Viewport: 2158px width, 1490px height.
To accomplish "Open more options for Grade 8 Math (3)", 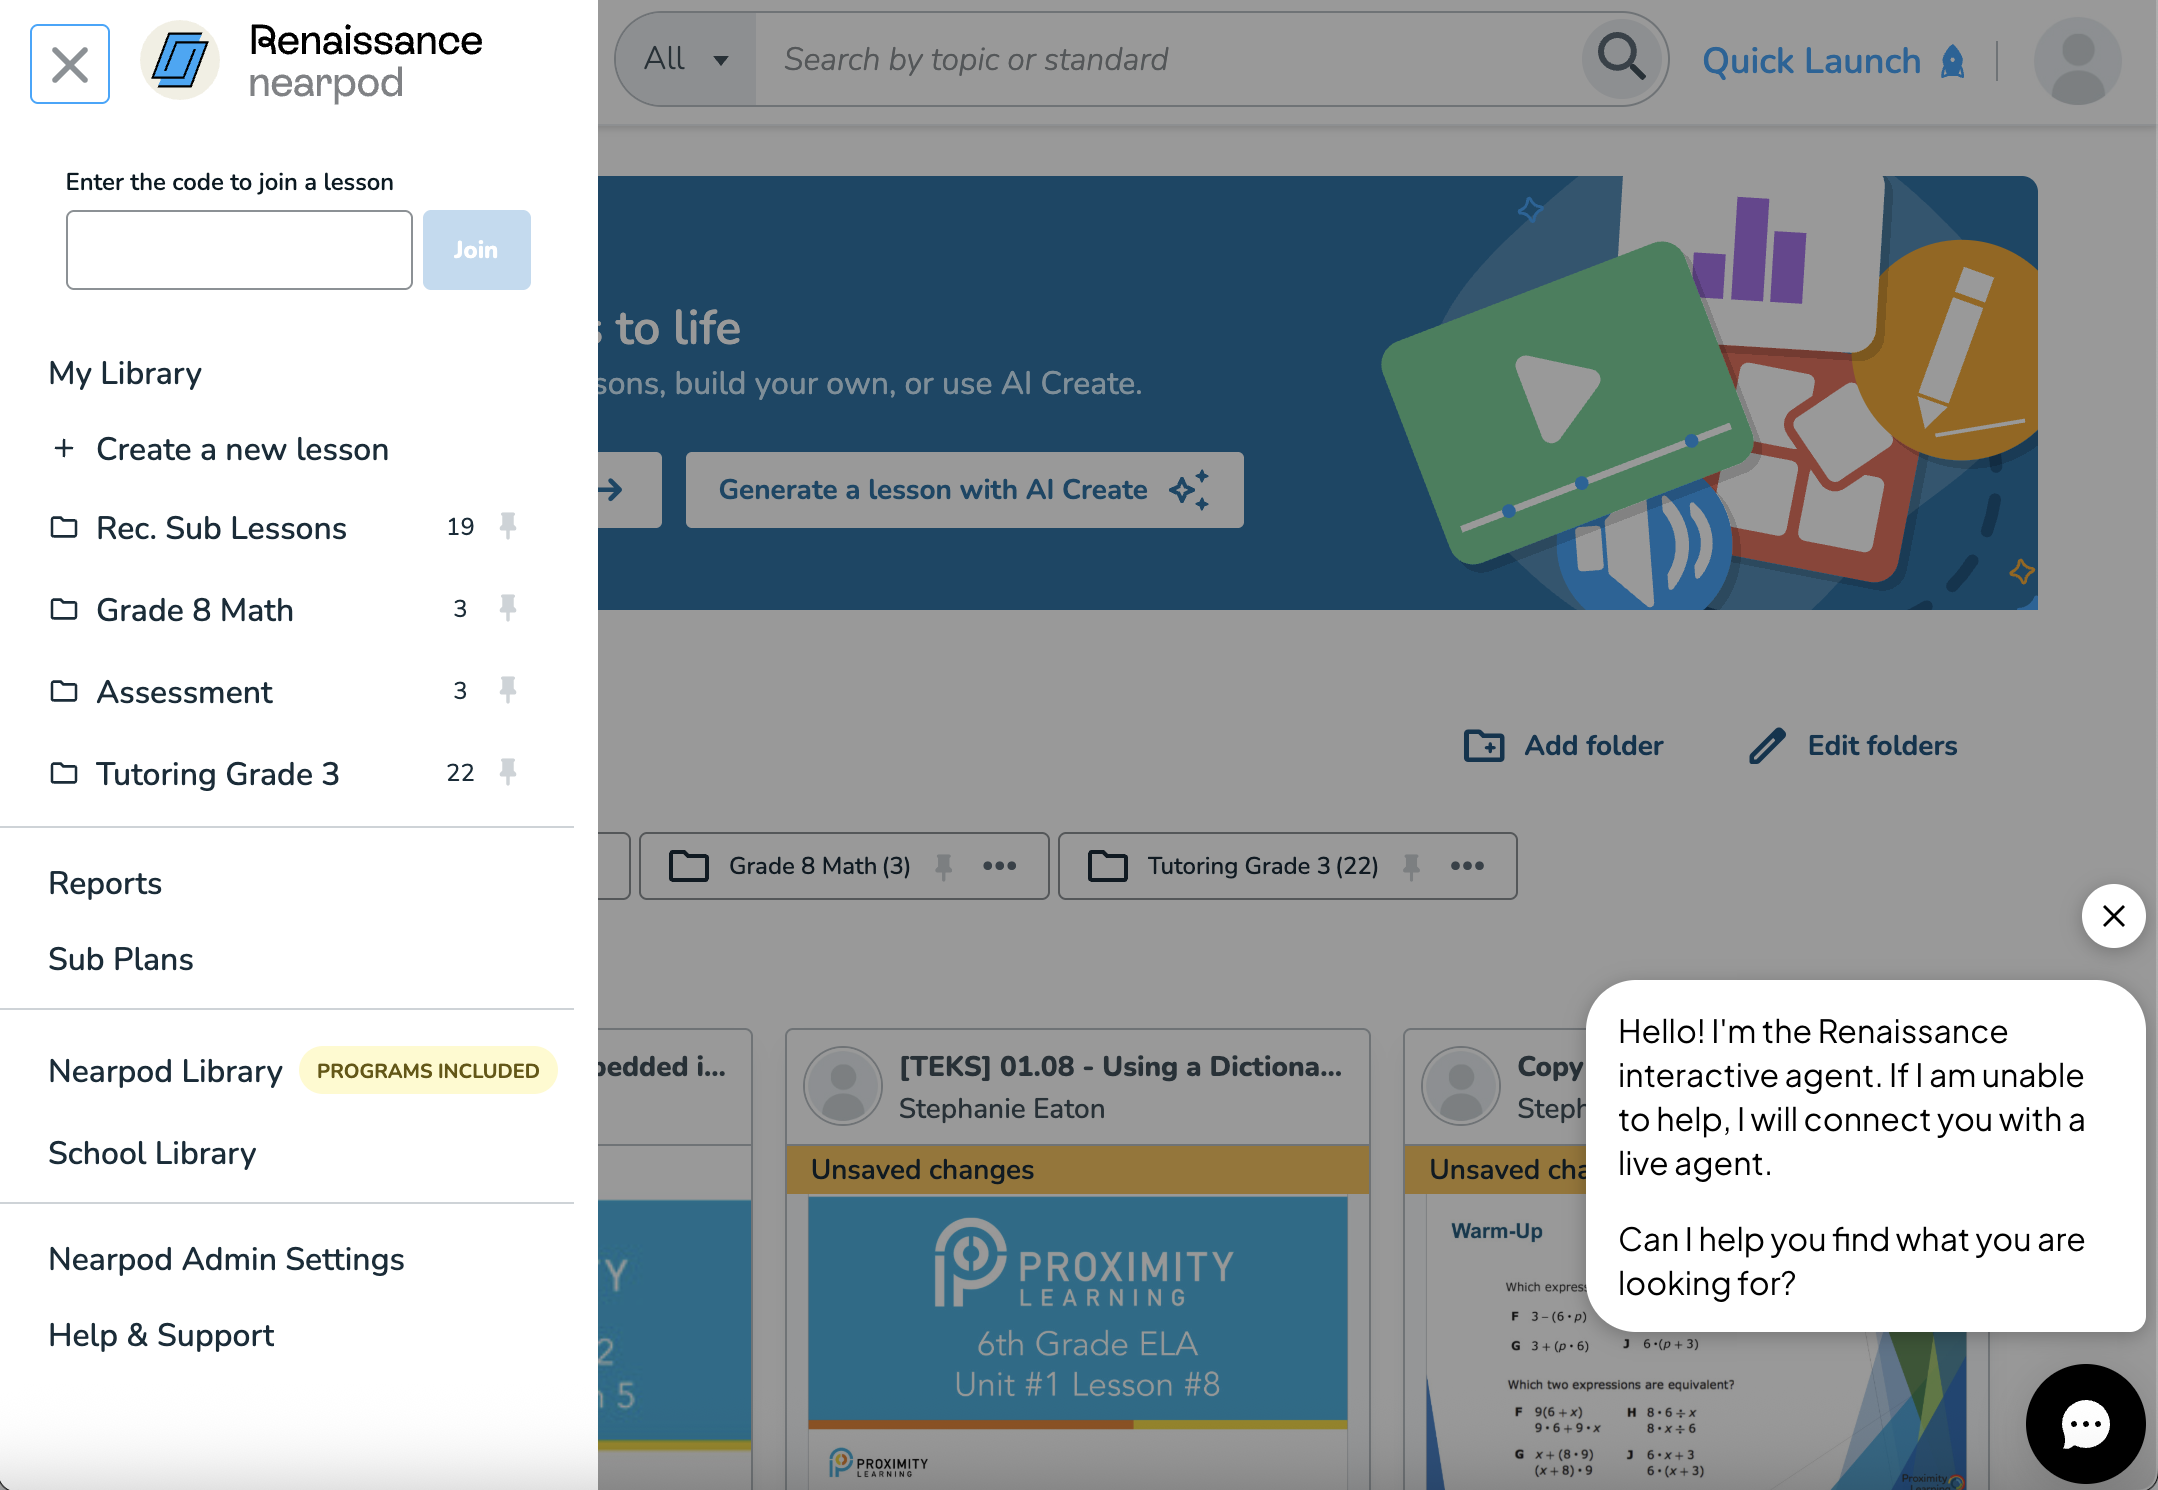I will [x=999, y=865].
